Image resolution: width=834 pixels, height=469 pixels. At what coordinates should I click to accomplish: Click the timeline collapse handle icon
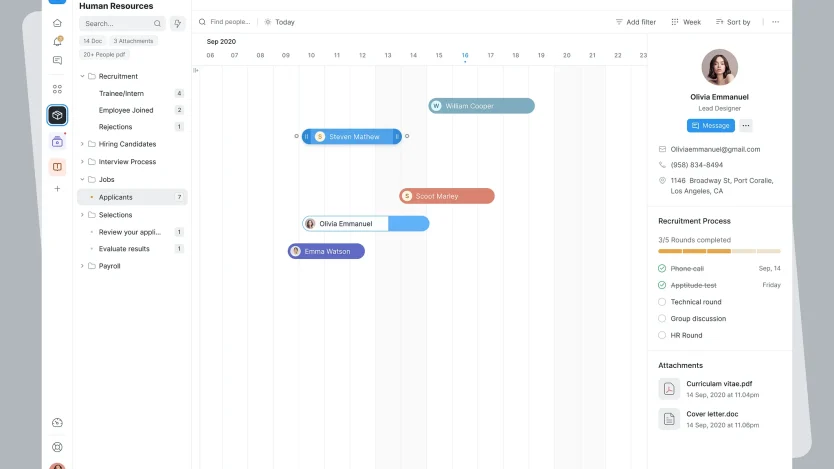click(196, 70)
